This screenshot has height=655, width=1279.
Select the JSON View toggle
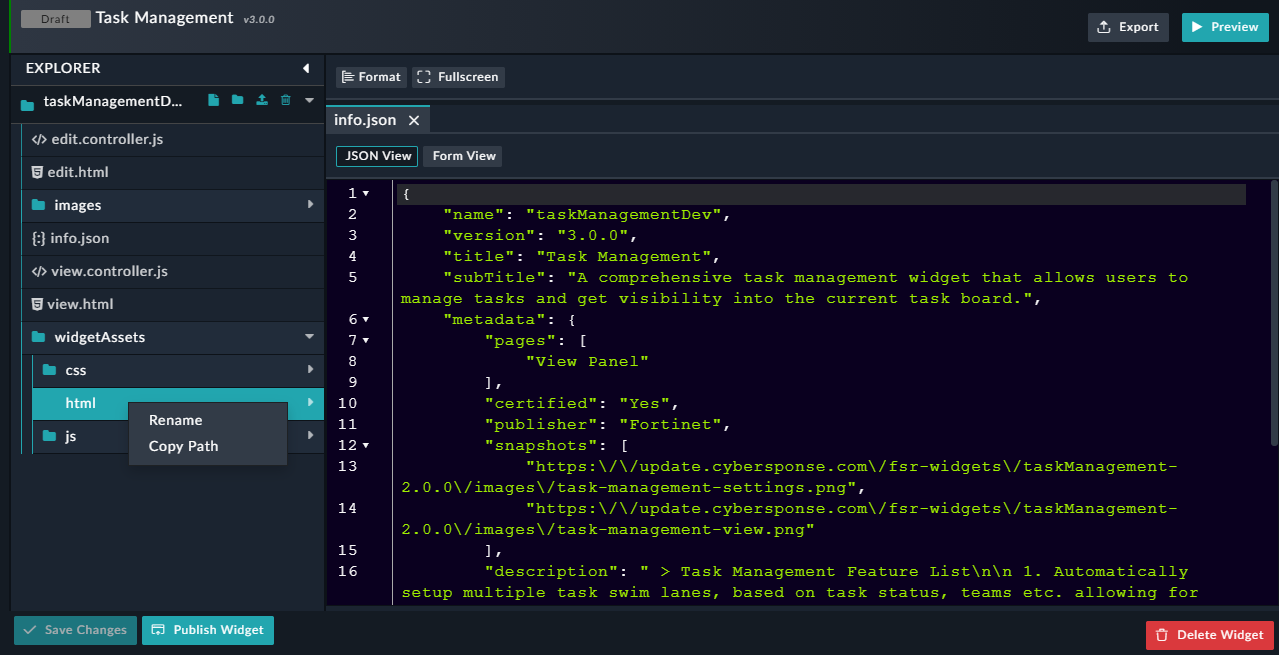(376, 156)
